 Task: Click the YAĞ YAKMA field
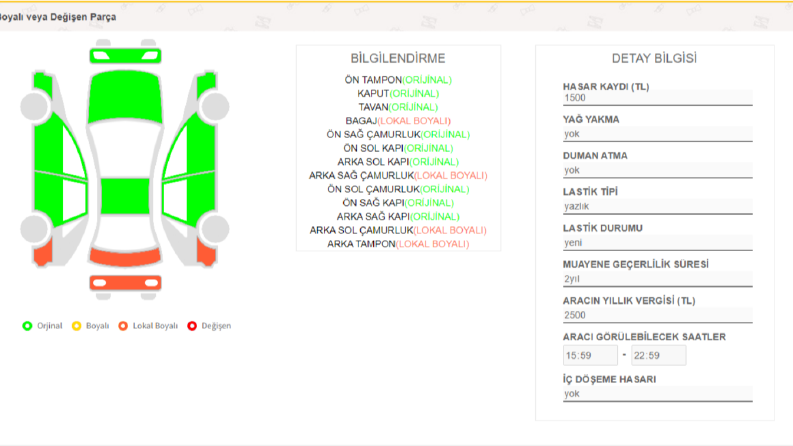(x=657, y=134)
